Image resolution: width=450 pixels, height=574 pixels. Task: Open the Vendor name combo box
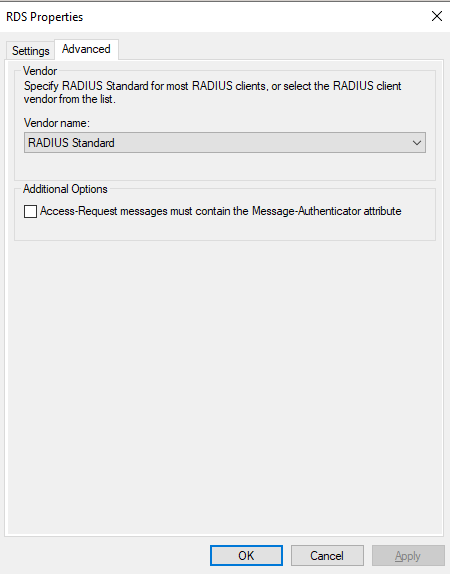pyautogui.click(x=224, y=142)
